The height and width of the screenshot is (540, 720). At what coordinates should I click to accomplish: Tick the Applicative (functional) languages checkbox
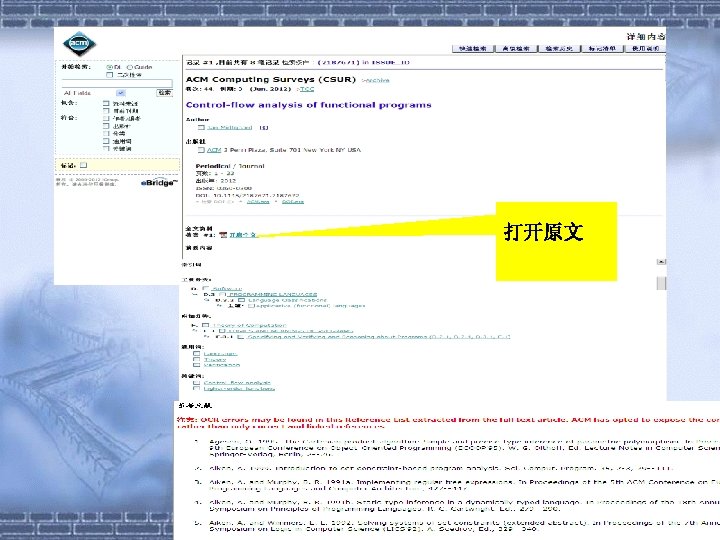pyautogui.click(x=251, y=305)
